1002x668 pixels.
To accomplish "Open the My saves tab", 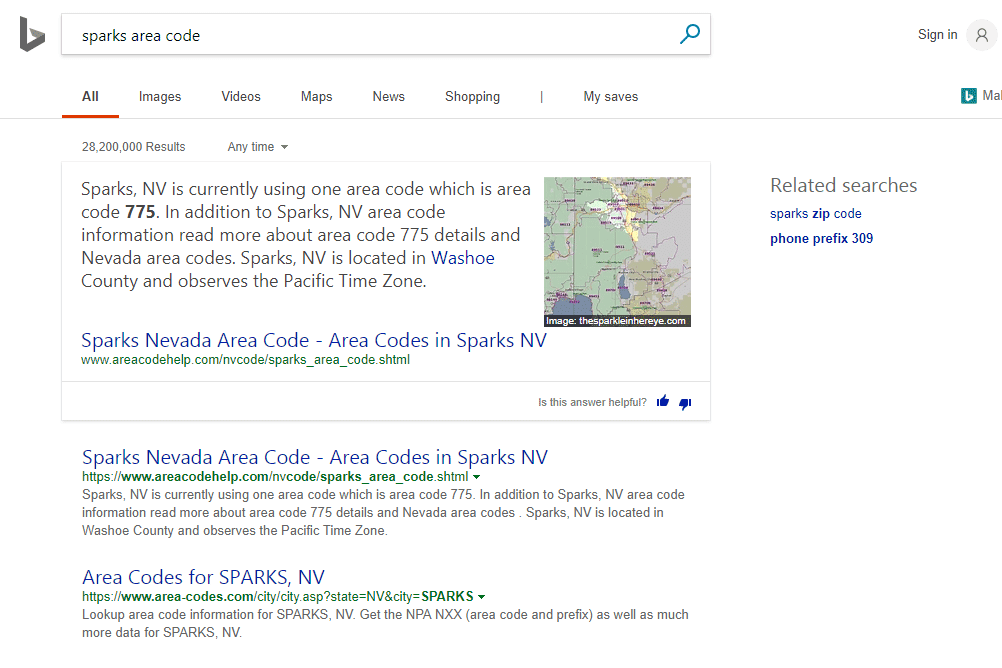I will click(610, 97).
